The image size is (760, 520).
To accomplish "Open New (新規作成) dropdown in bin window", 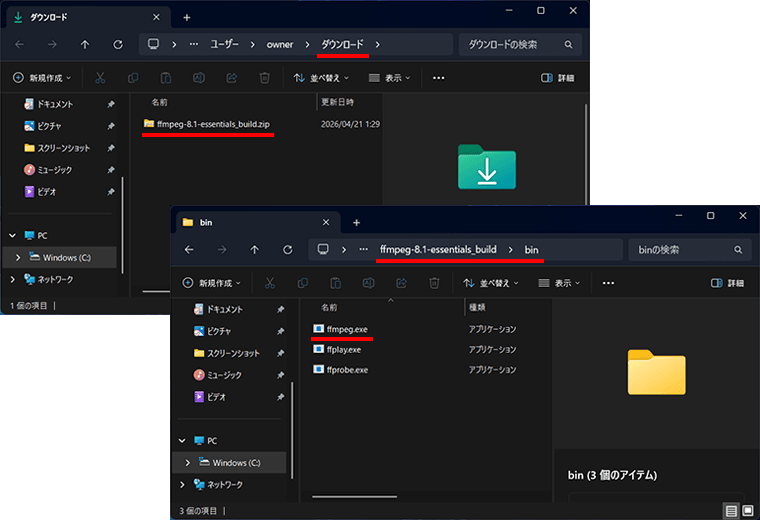I will (211, 283).
